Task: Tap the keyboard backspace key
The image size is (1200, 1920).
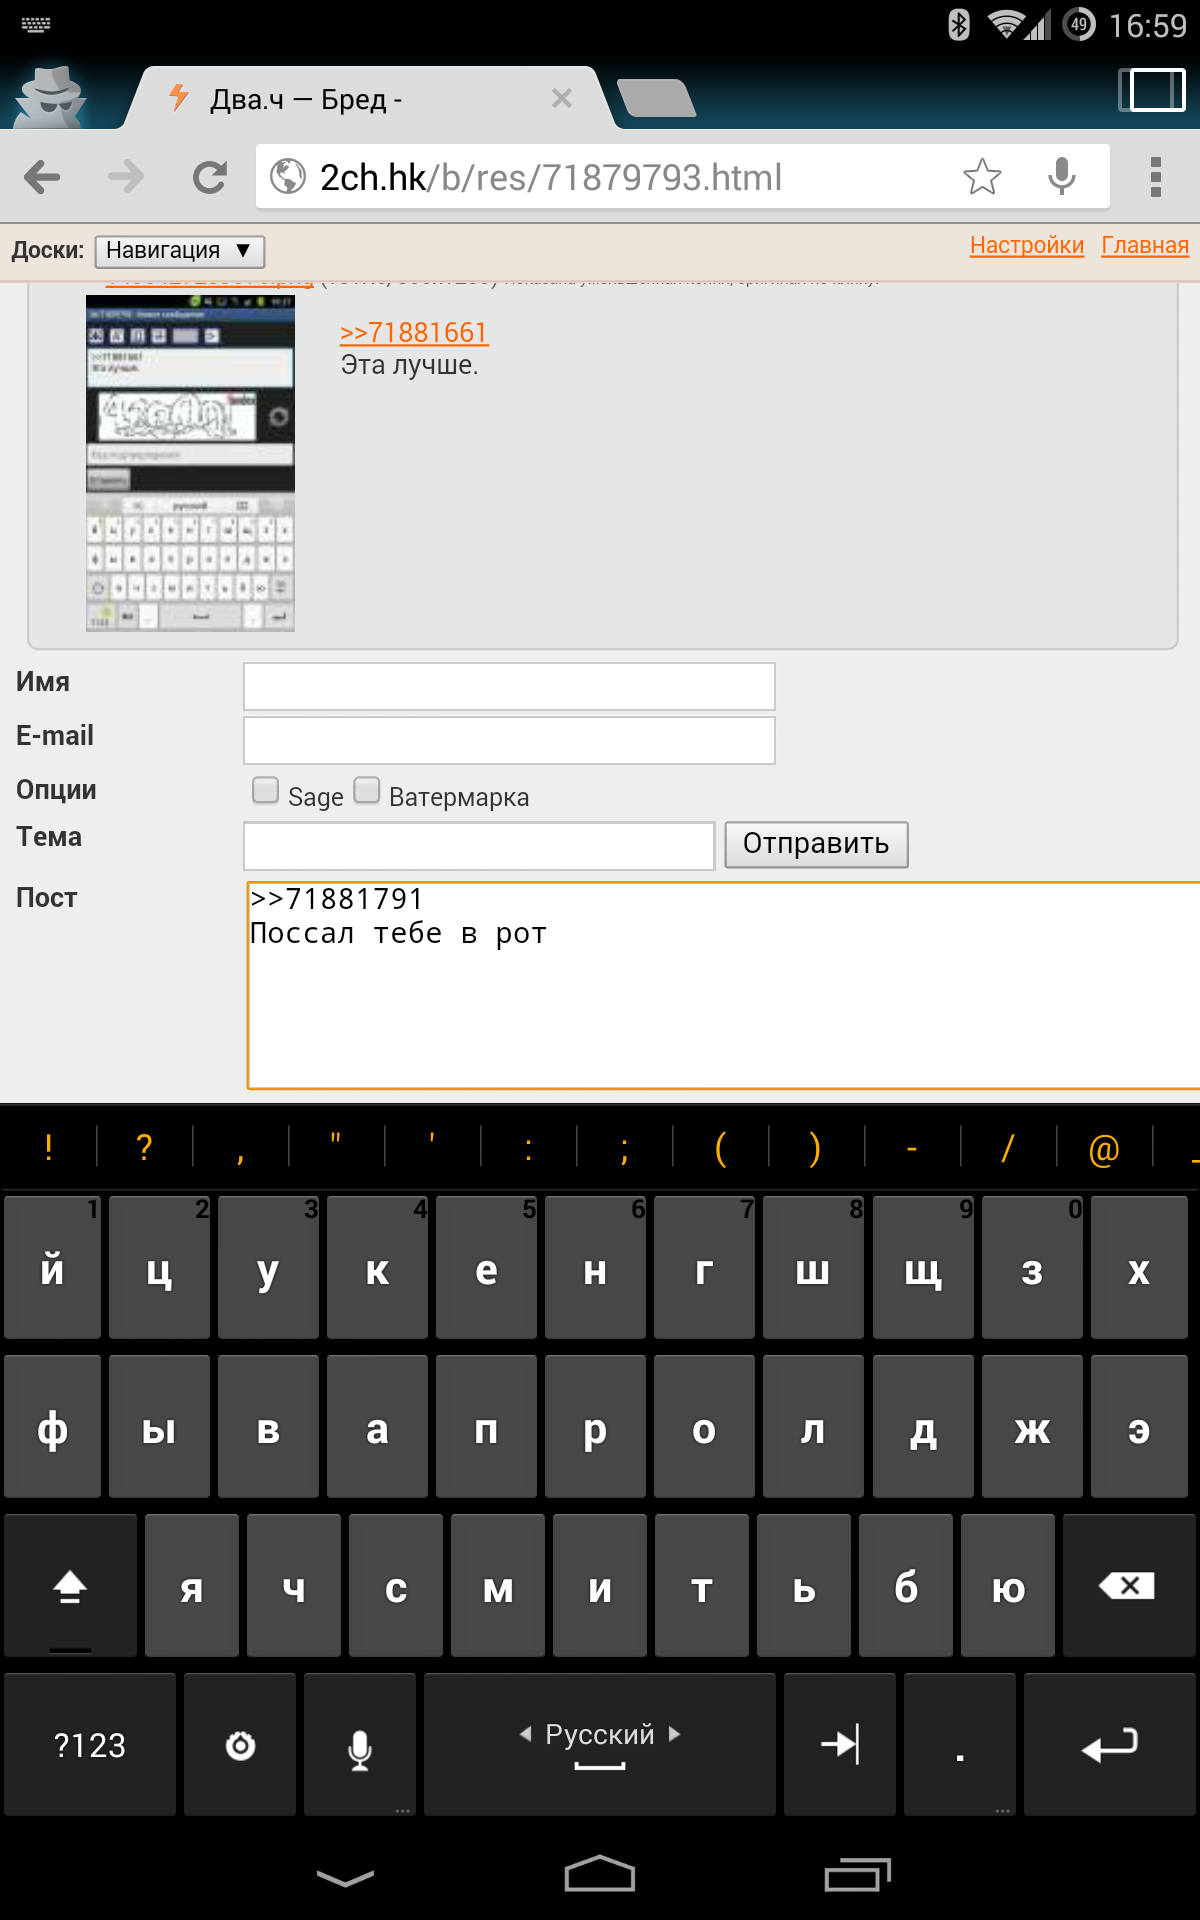Action: (1129, 1586)
